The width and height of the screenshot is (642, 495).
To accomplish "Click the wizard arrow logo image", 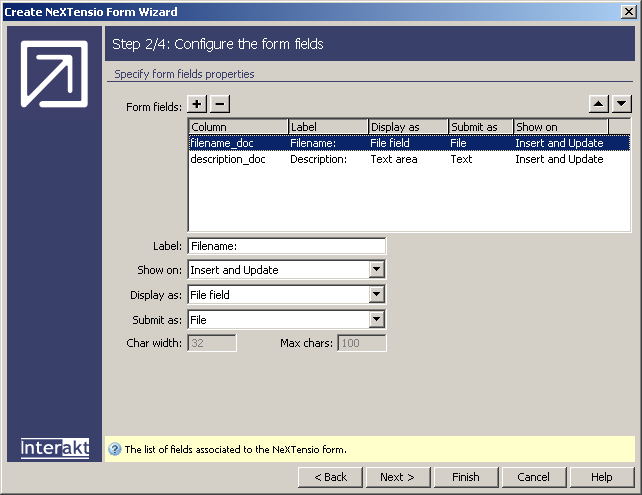I will point(55,74).
